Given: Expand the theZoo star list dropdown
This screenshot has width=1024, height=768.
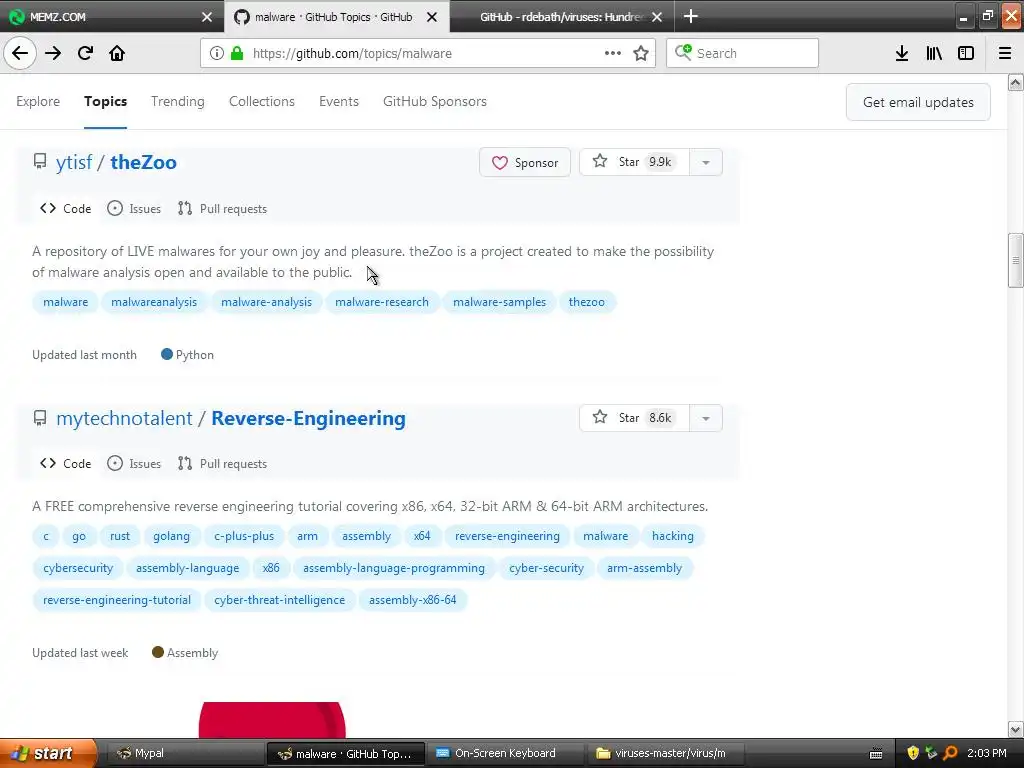Looking at the screenshot, I should point(706,162).
